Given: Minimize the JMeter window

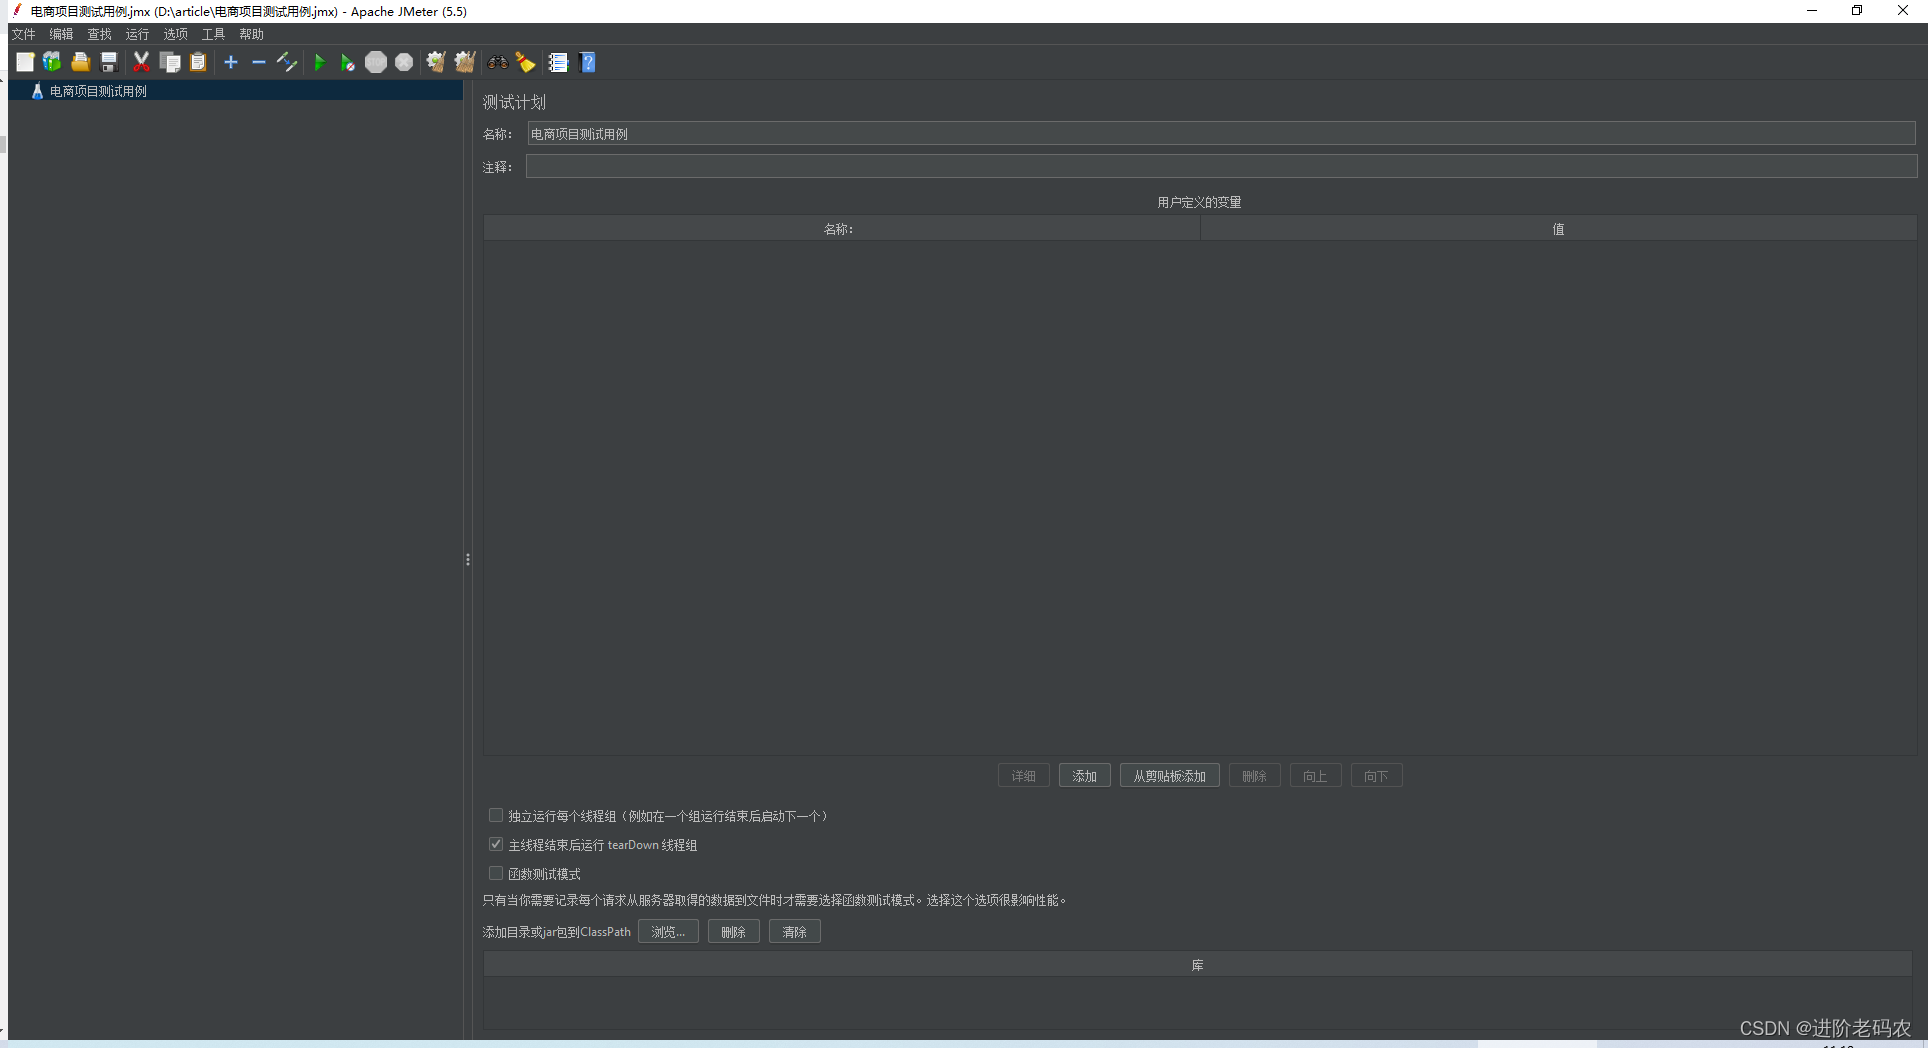Looking at the screenshot, I should pyautogui.click(x=1811, y=11).
